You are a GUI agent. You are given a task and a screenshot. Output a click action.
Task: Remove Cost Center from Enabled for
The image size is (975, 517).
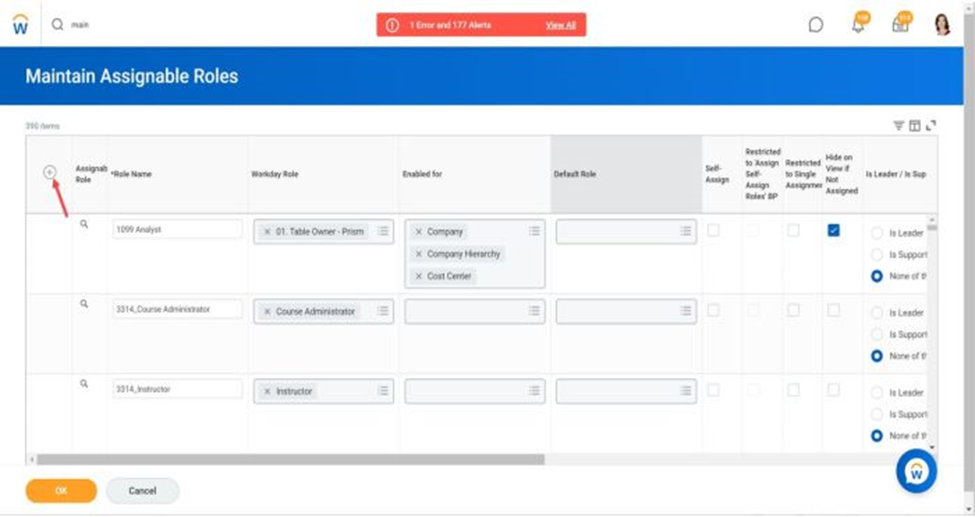(x=418, y=276)
